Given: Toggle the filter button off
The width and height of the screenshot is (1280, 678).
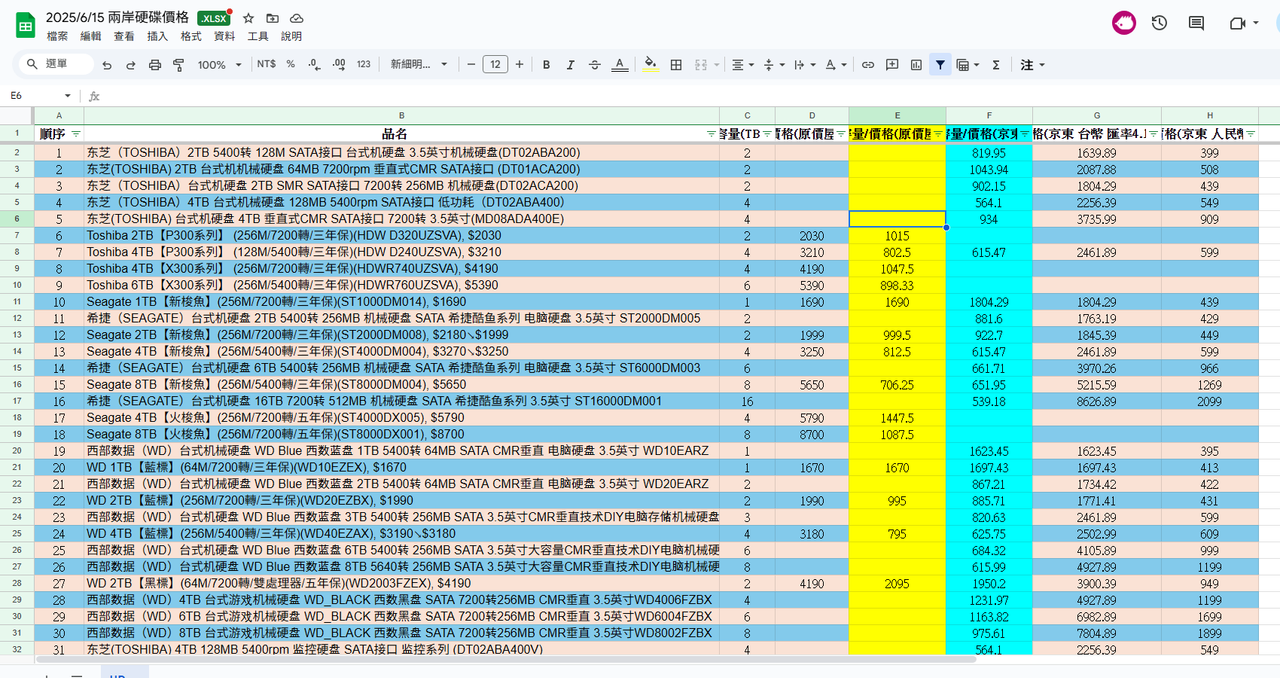Looking at the screenshot, I should 940,64.
